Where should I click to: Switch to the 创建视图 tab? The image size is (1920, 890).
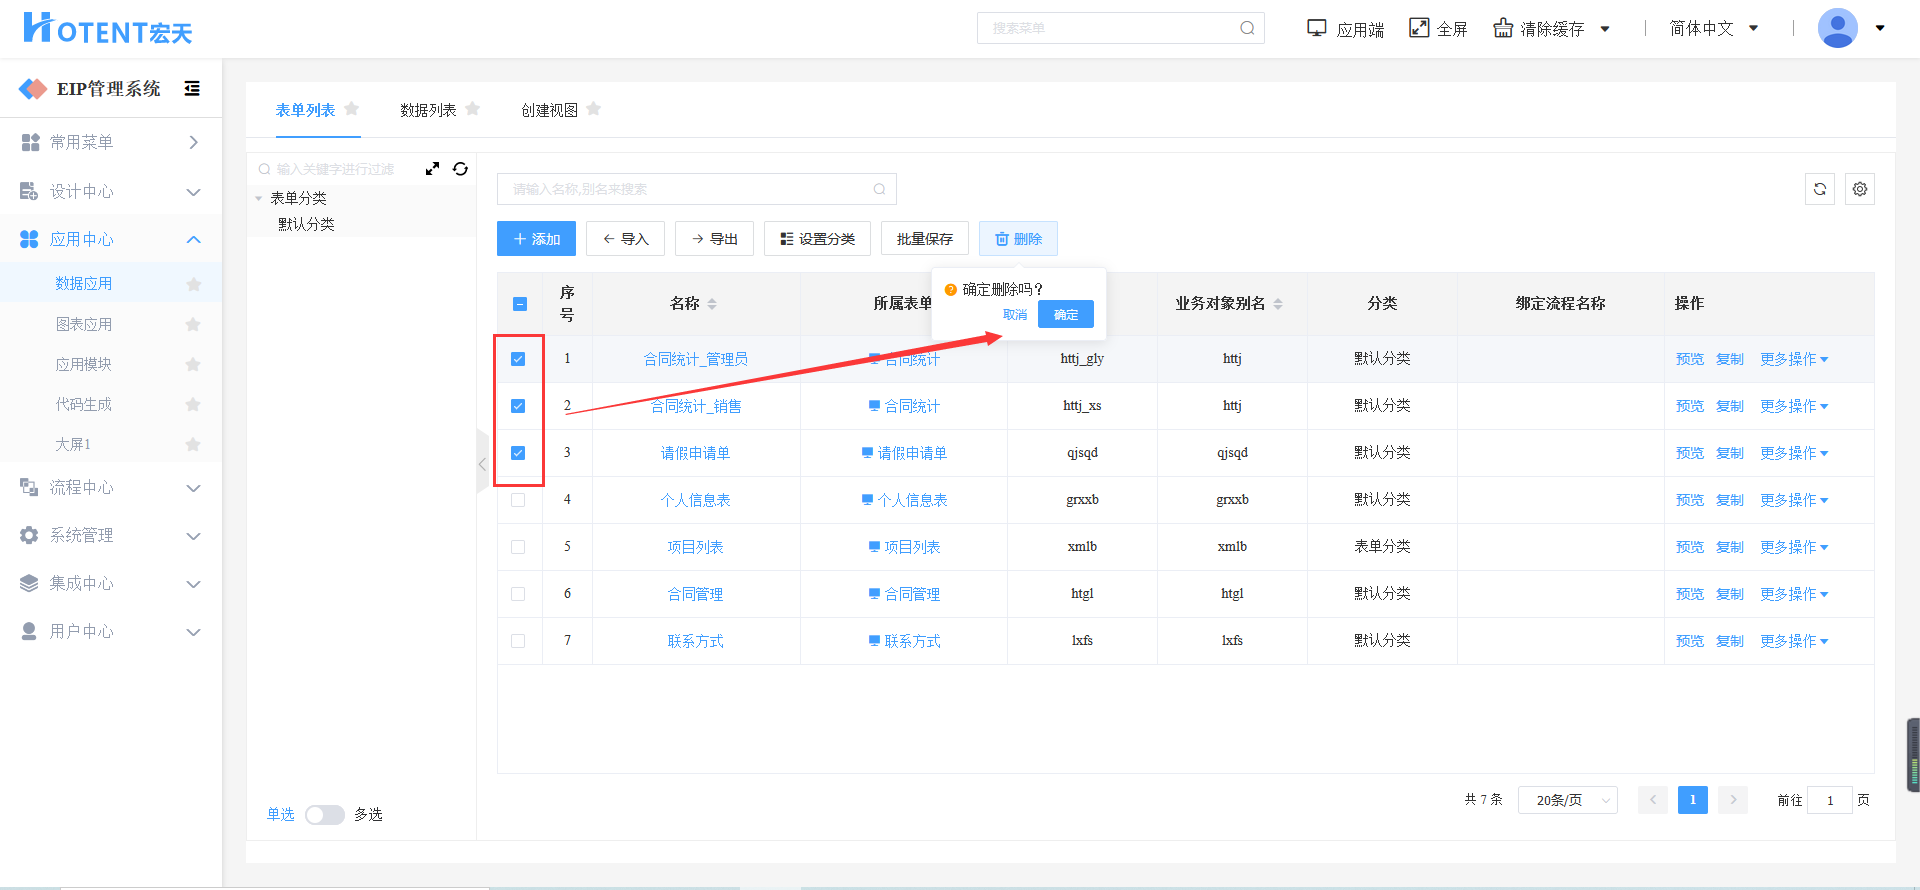click(x=549, y=110)
